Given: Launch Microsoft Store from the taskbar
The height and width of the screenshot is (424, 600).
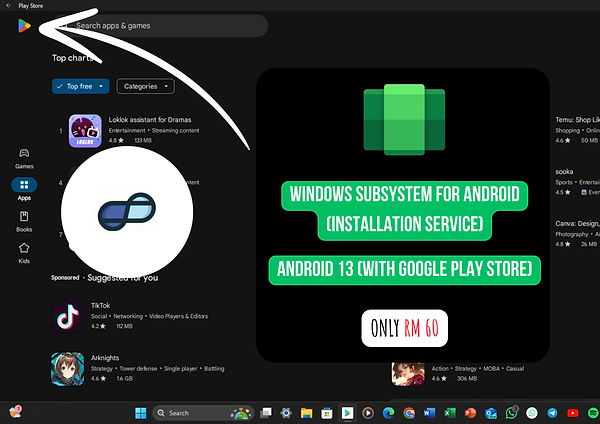Looking at the screenshot, I should (326, 413).
